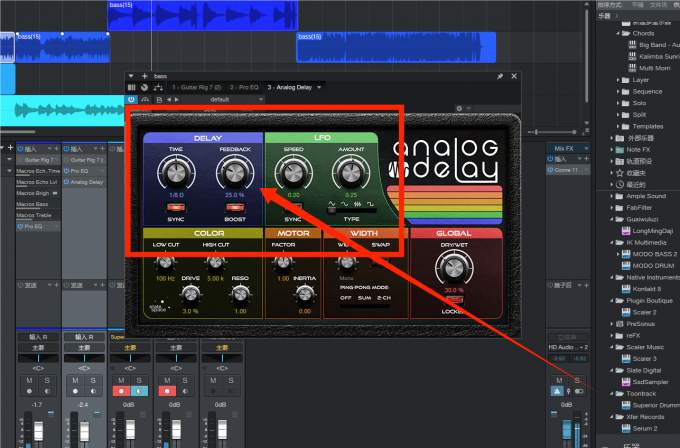Select the Mute button on master channel
Screen dimensions: 680x448
(559, 380)
